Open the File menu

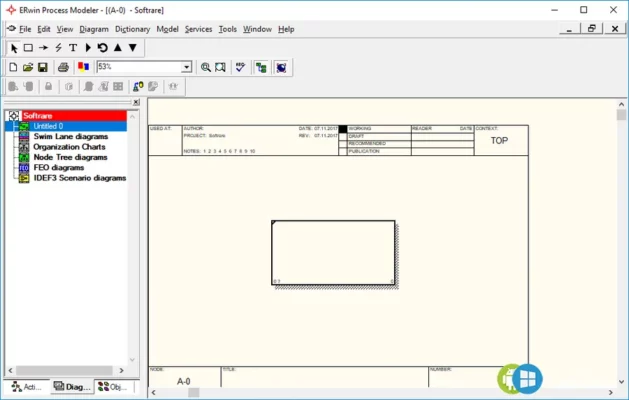click(x=25, y=29)
